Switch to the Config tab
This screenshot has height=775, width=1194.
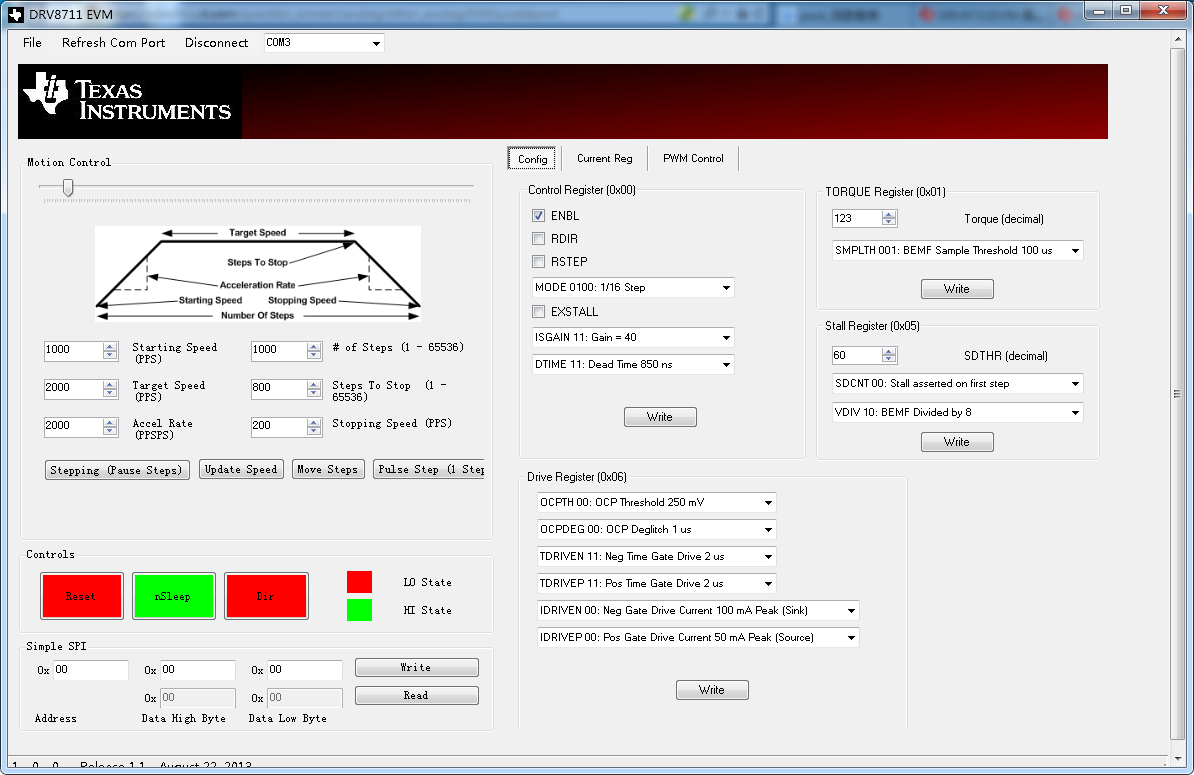(532, 158)
